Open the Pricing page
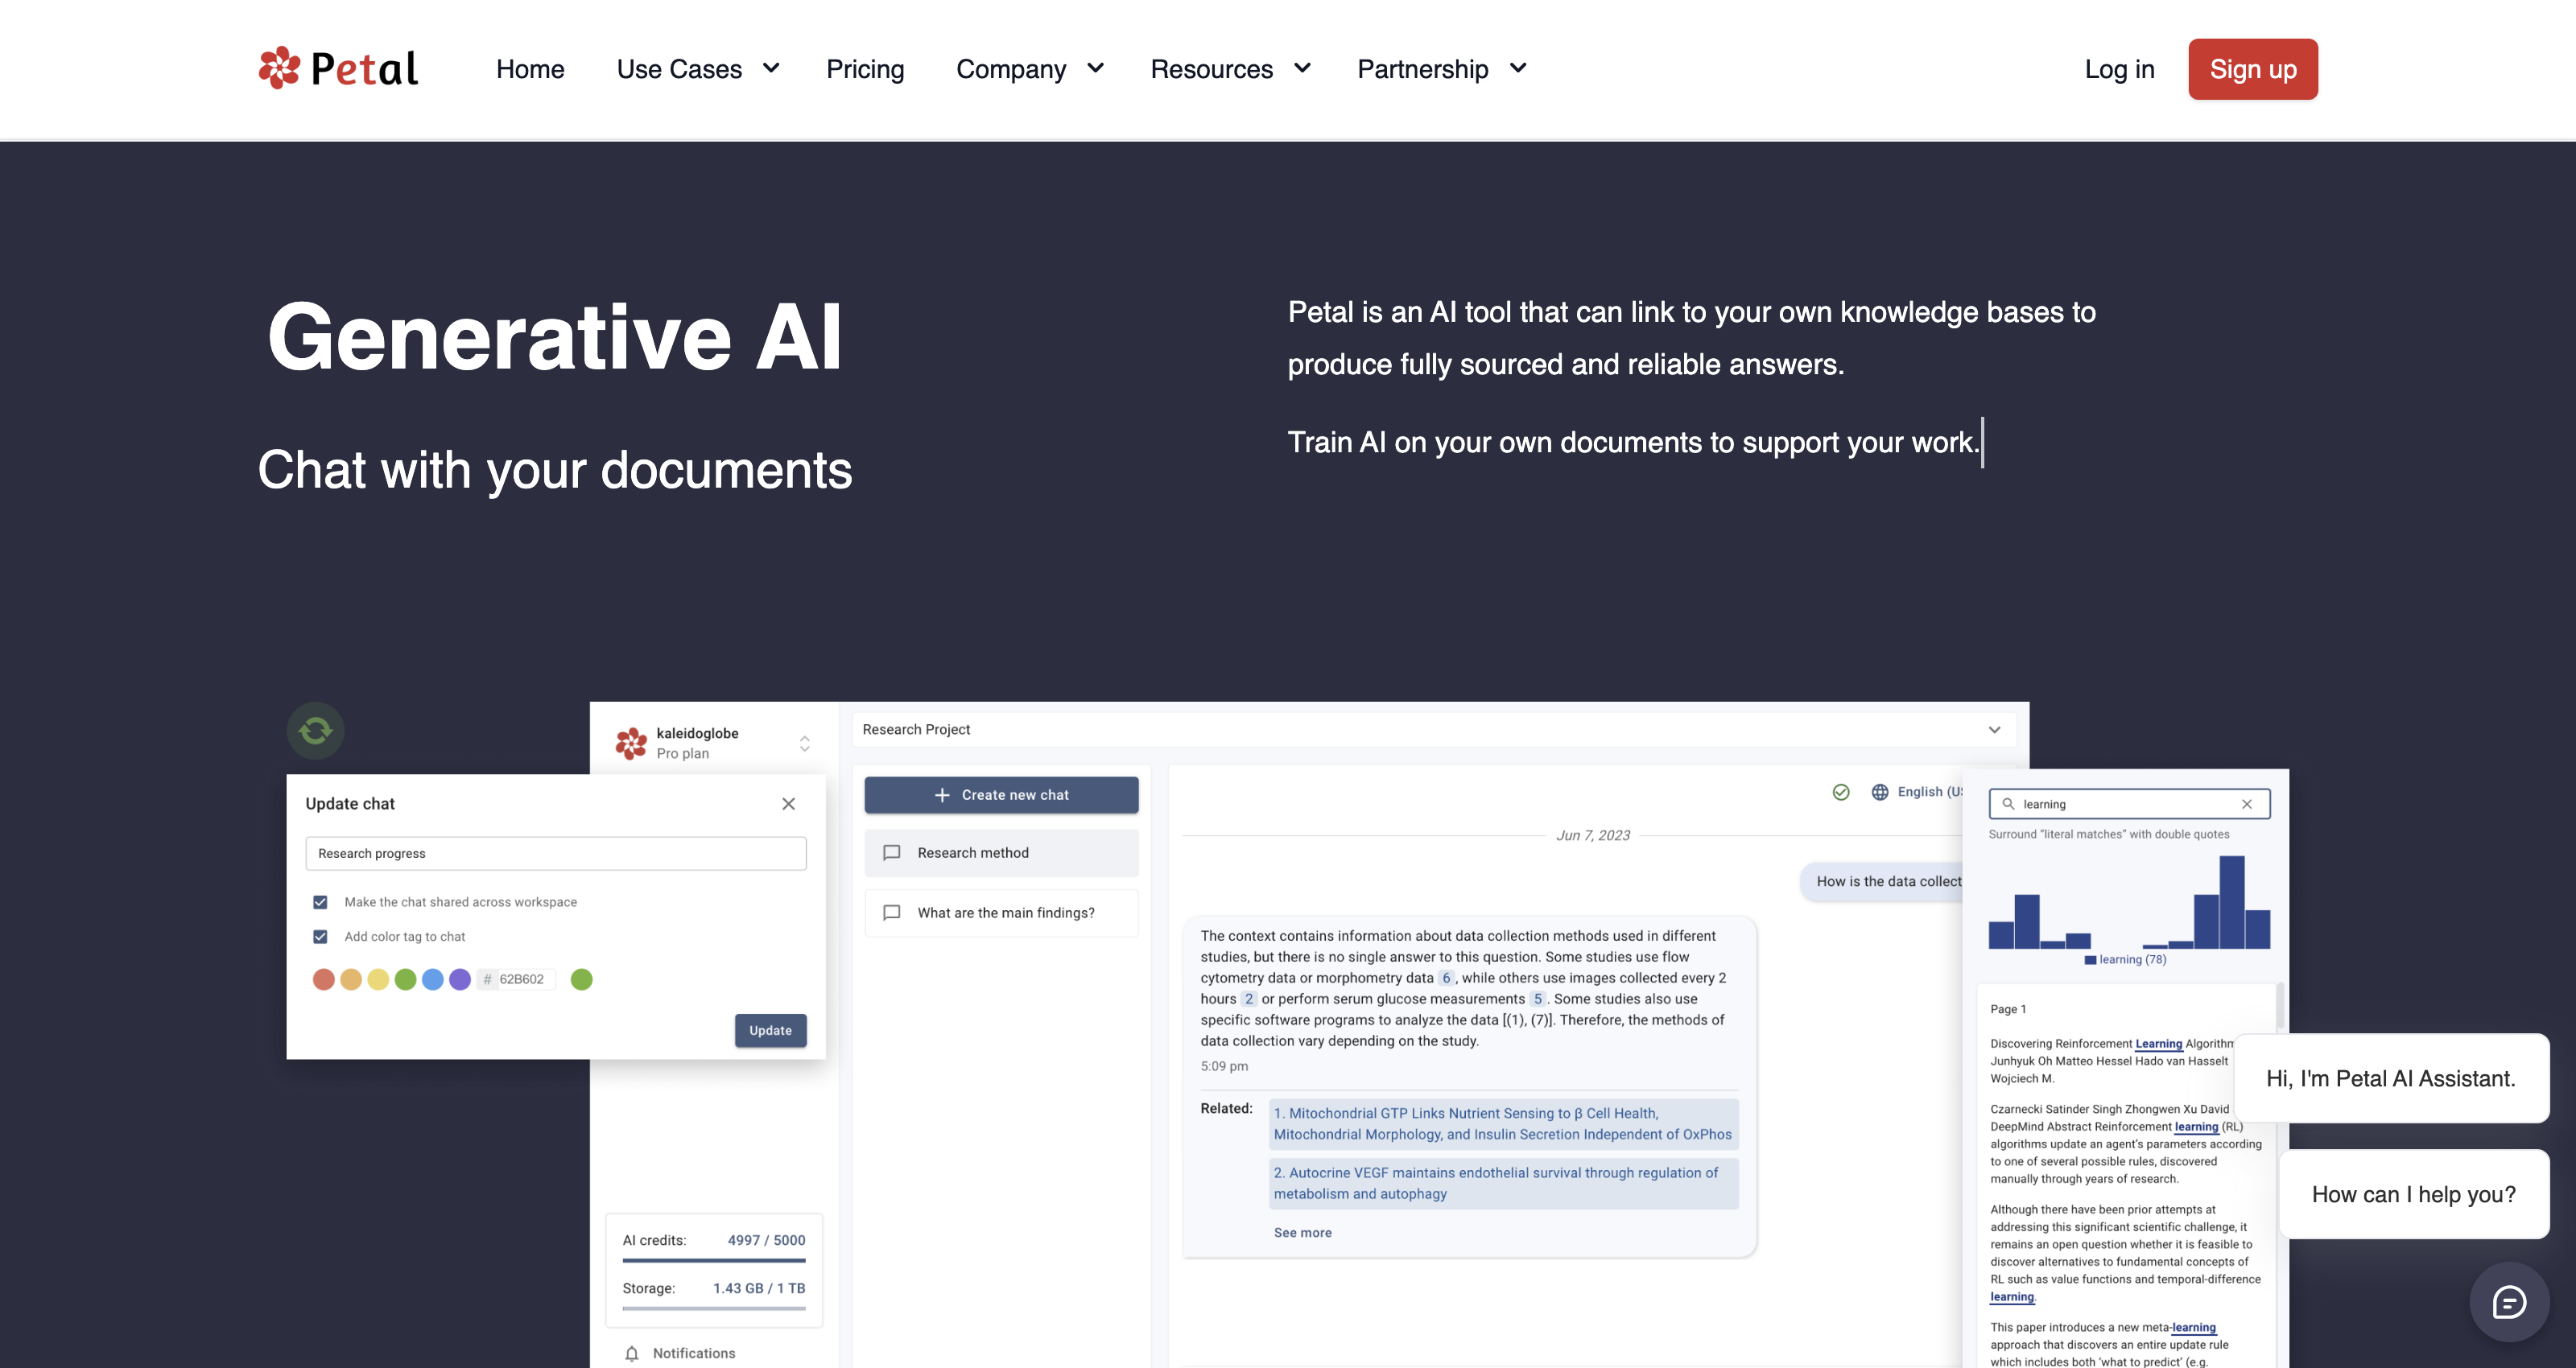Image resolution: width=2576 pixels, height=1368 pixels. coord(865,69)
